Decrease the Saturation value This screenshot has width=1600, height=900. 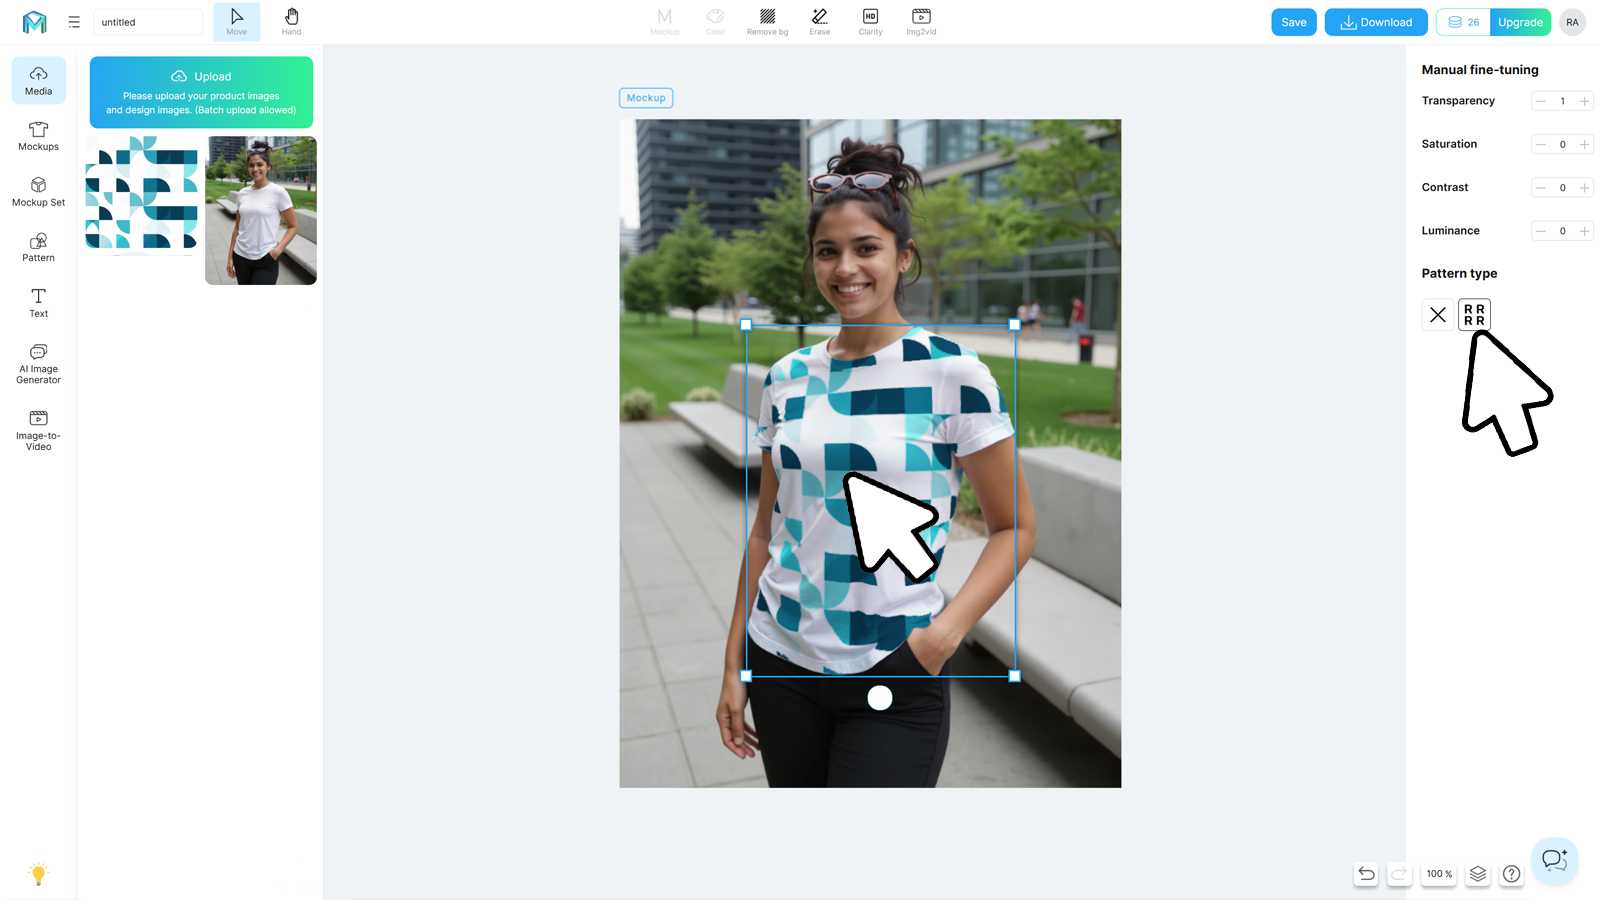point(1541,144)
